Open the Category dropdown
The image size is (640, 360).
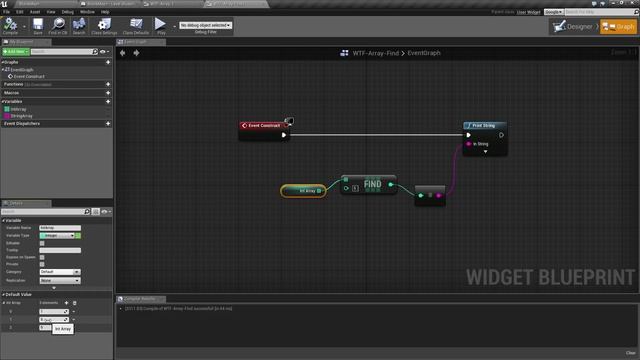60,272
